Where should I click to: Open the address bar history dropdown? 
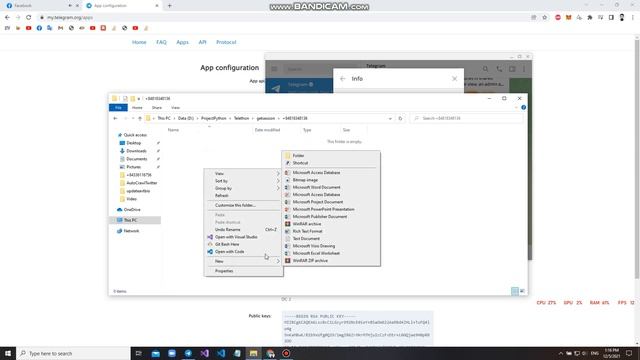[x=390, y=118]
